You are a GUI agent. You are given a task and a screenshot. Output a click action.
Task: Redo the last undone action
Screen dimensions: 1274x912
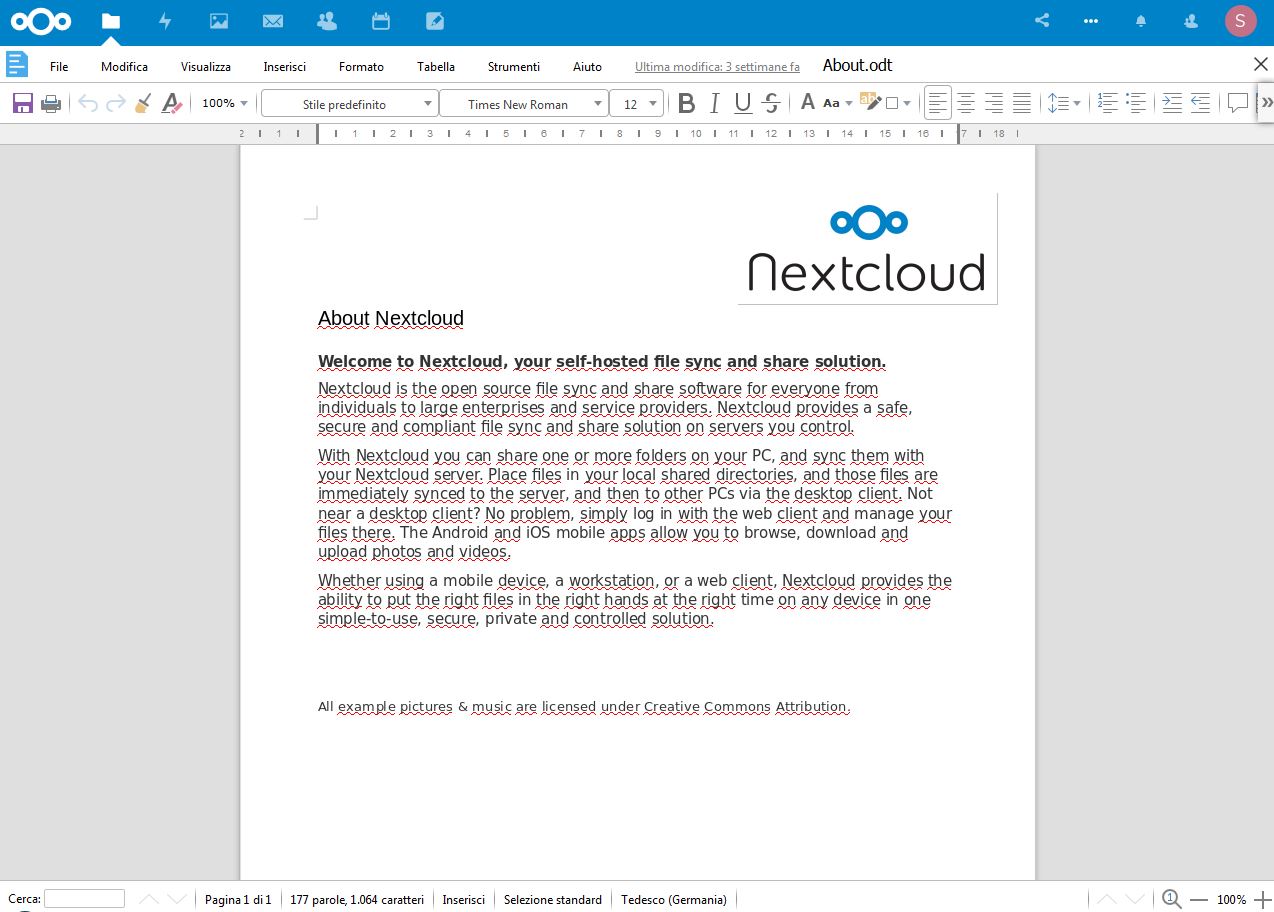click(116, 103)
